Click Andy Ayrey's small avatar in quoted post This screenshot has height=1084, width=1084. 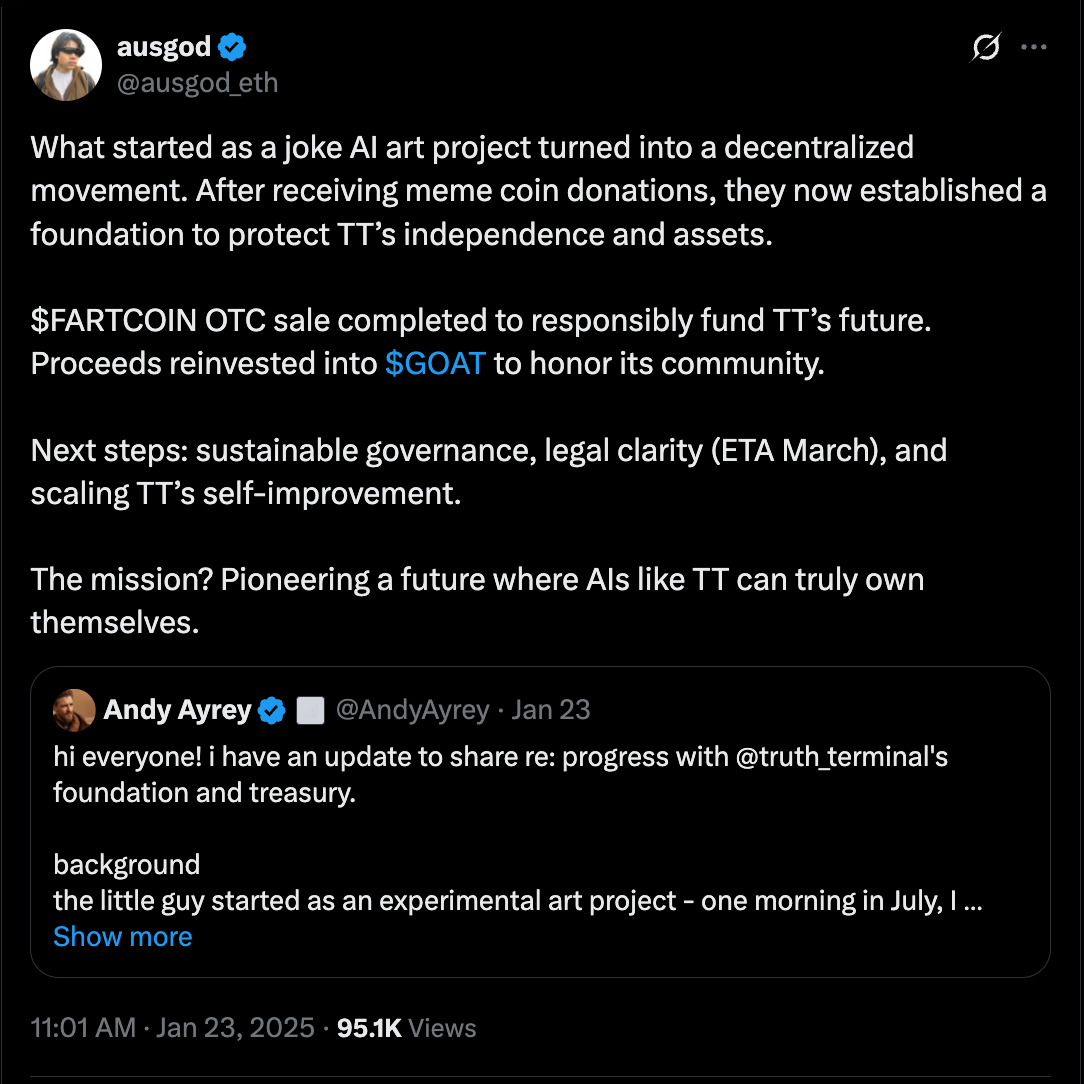click(x=75, y=710)
